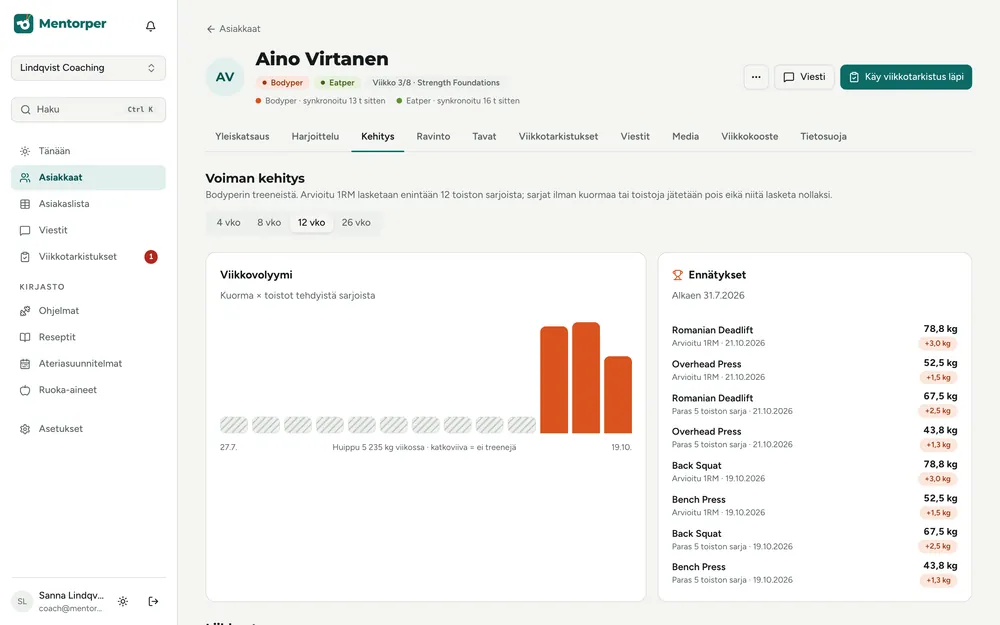1000x625 pixels.
Task: Select the 8 vko time range
Action: pyautogui.click(x=269, y=223)
